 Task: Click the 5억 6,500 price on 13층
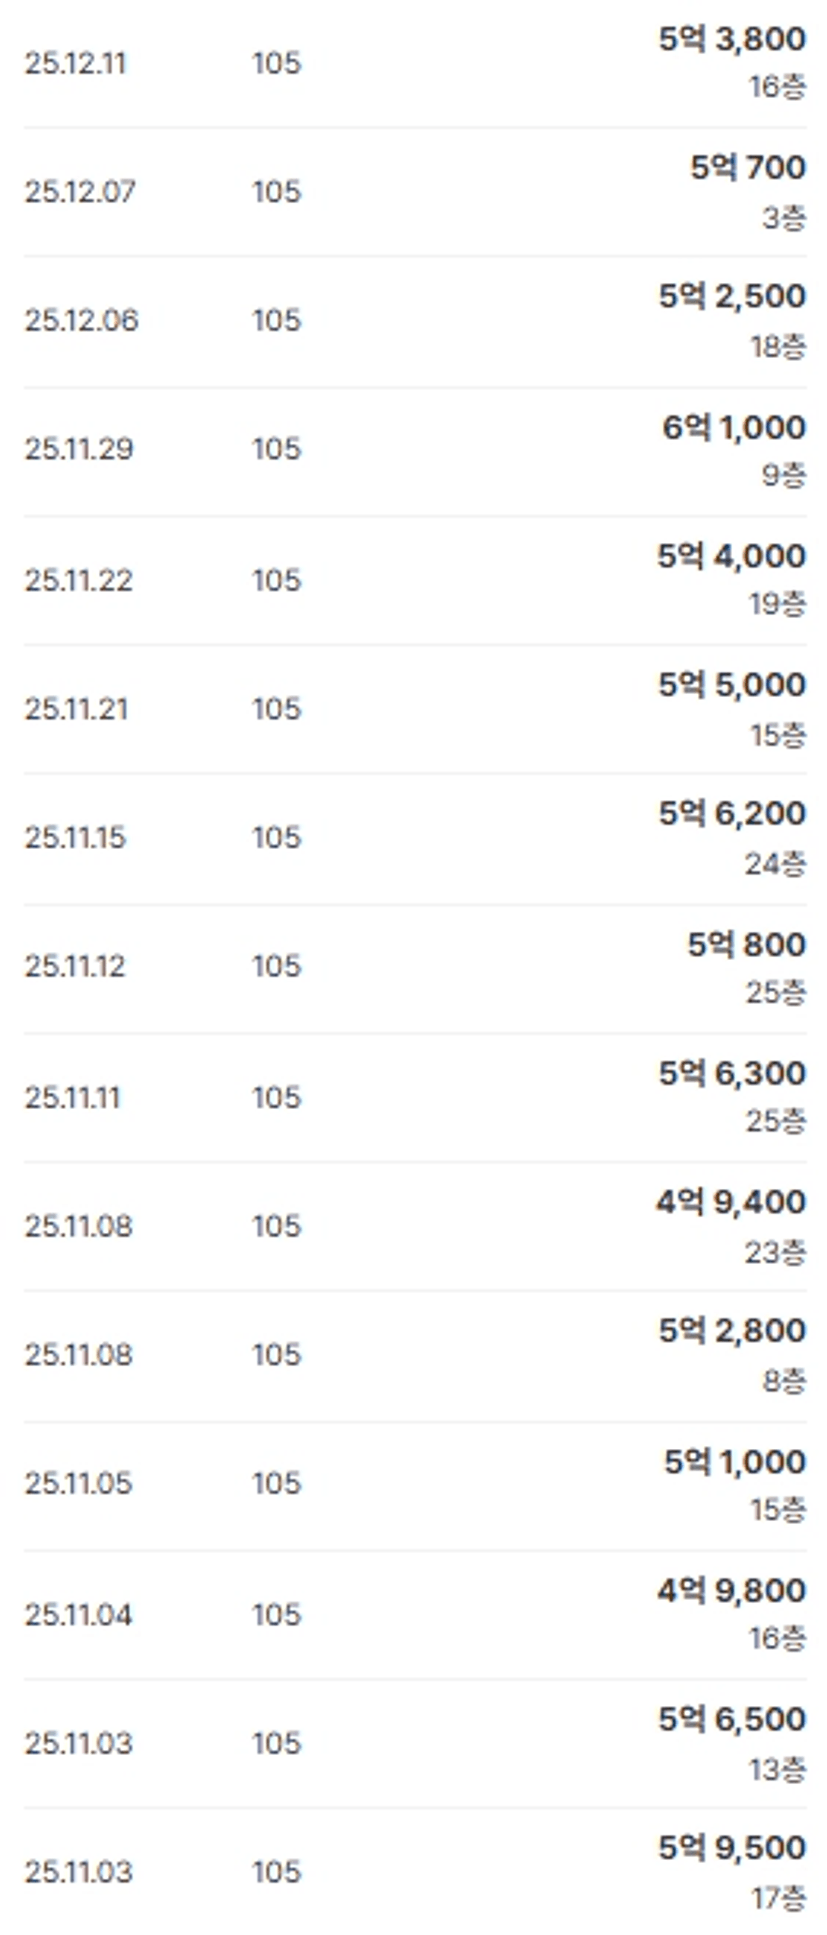[x=731, y=1719]
